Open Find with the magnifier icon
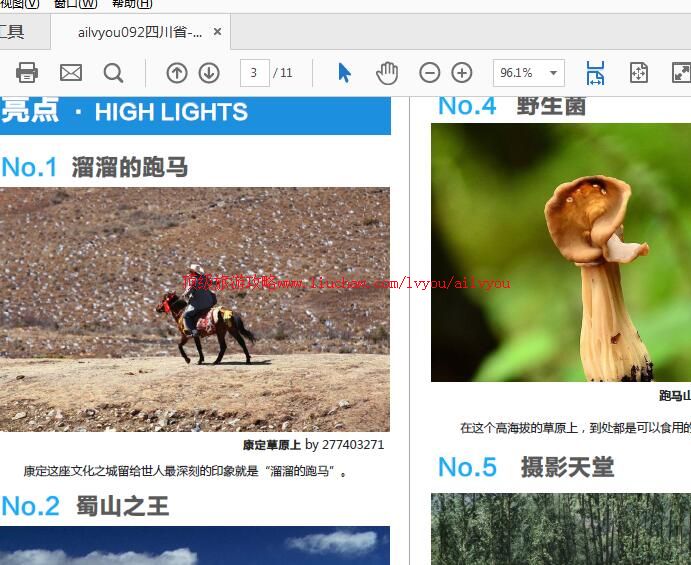This screenshot has width=691, height=565. click(x=114, y=73)
